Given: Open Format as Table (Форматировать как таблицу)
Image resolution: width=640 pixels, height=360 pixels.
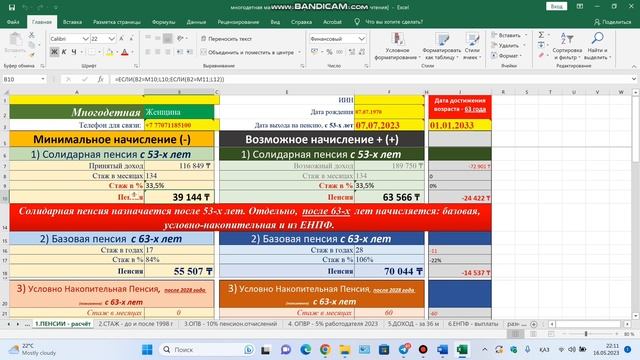Looking at the screenshot, I should pyautogui.click(x=442, y=47).
